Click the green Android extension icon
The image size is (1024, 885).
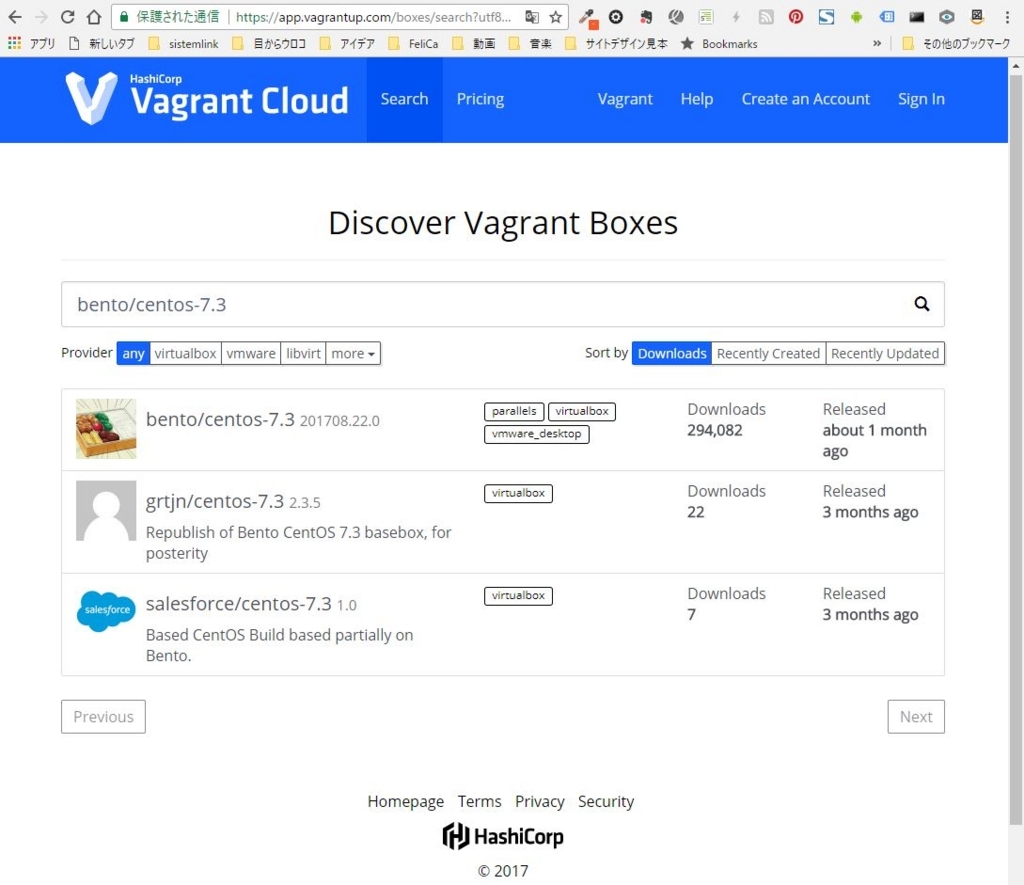(856, 17)
